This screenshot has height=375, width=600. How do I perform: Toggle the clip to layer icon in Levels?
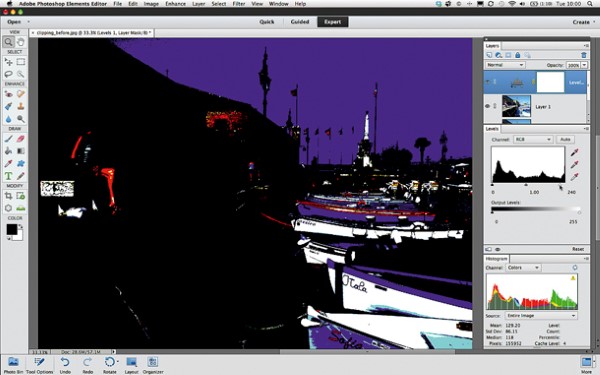[489, 249]
